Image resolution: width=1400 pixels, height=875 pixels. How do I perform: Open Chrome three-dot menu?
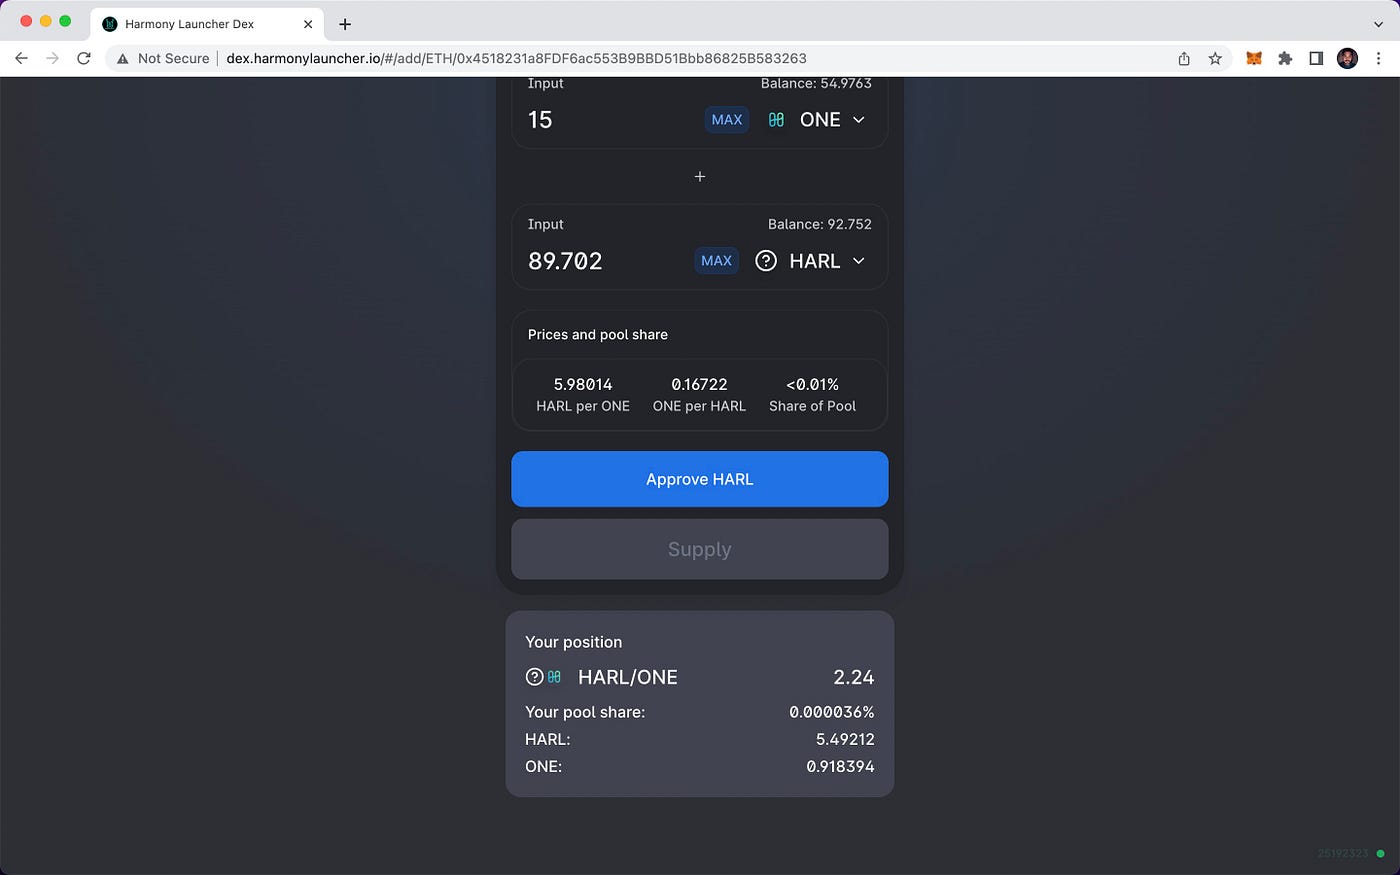tap(1379, 58)
